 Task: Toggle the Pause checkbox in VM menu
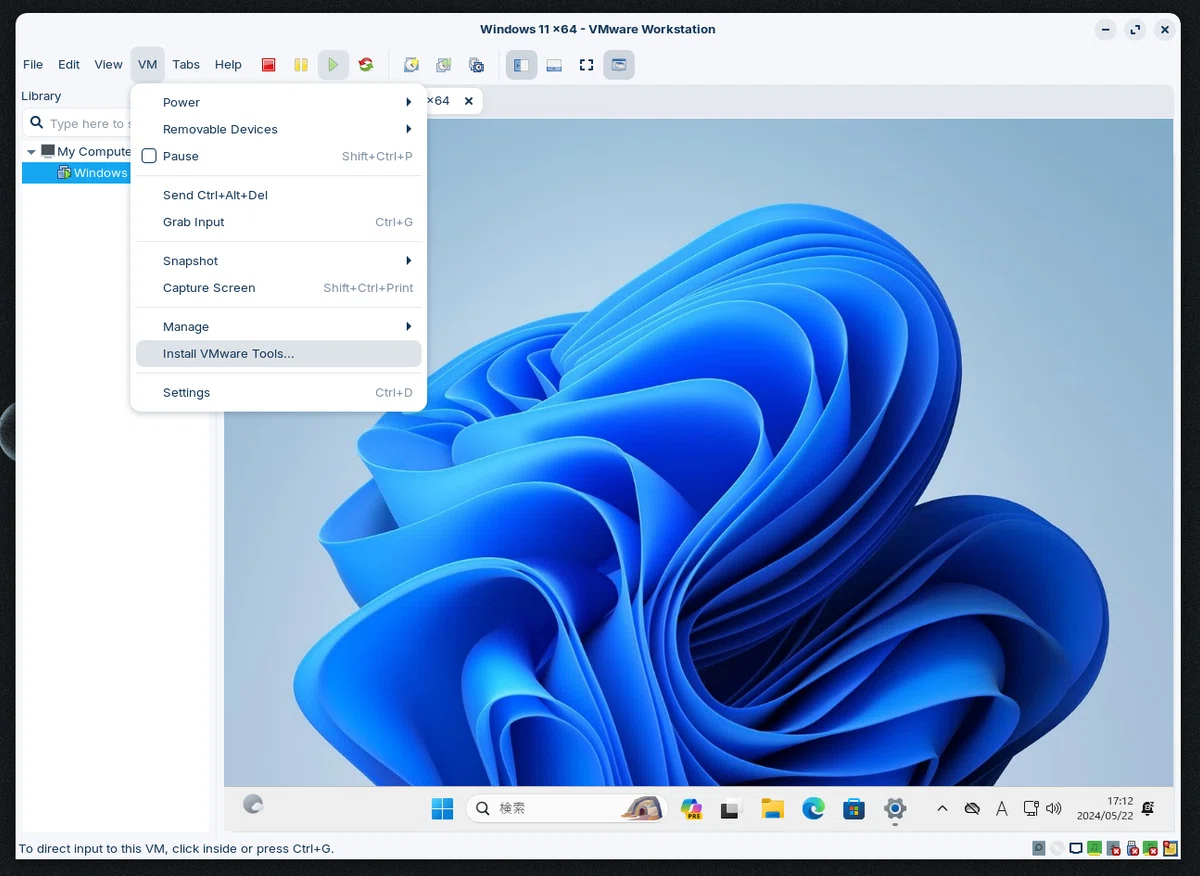[x=149, y=156]
